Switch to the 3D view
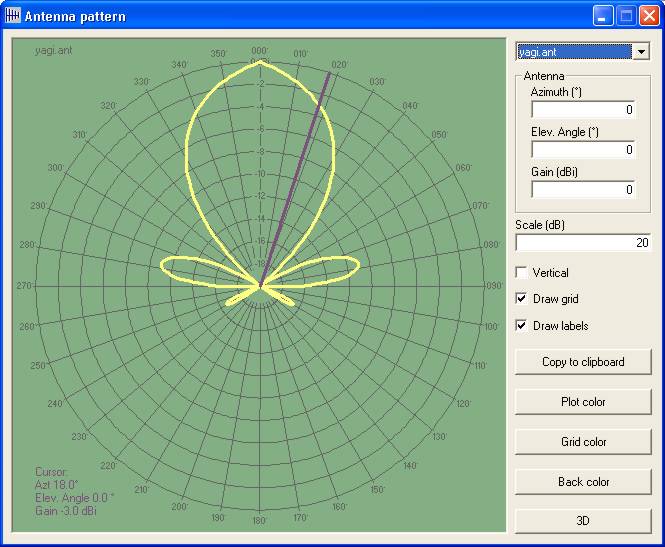 tap(583, 521)
